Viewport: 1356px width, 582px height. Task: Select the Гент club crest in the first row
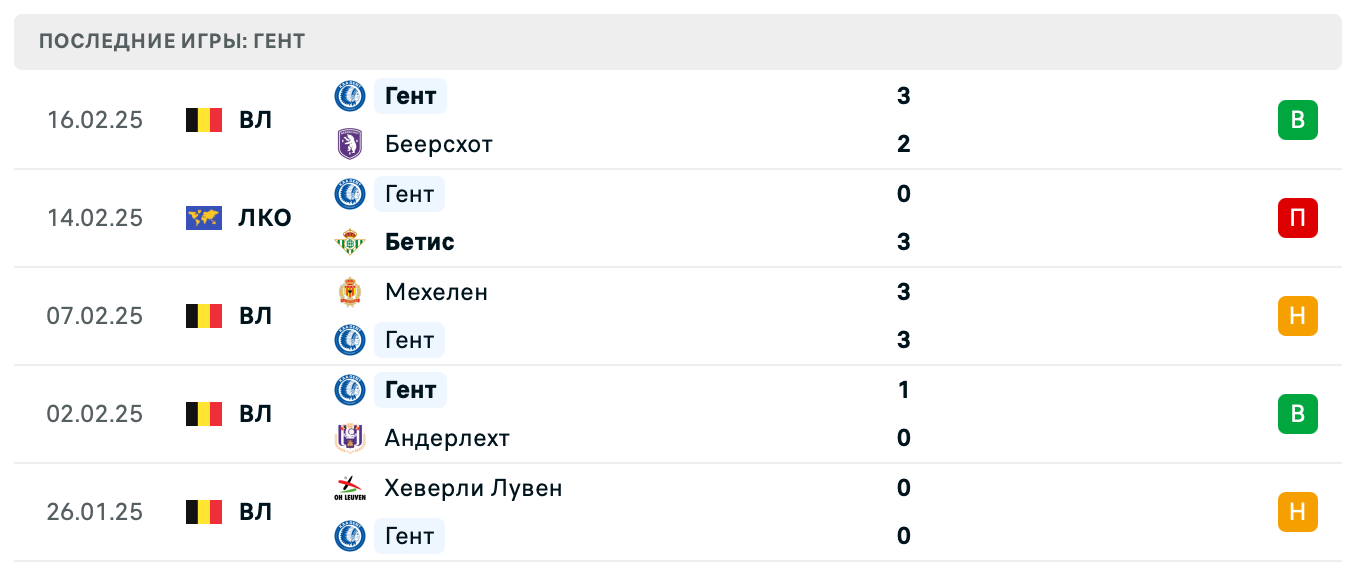348,95
